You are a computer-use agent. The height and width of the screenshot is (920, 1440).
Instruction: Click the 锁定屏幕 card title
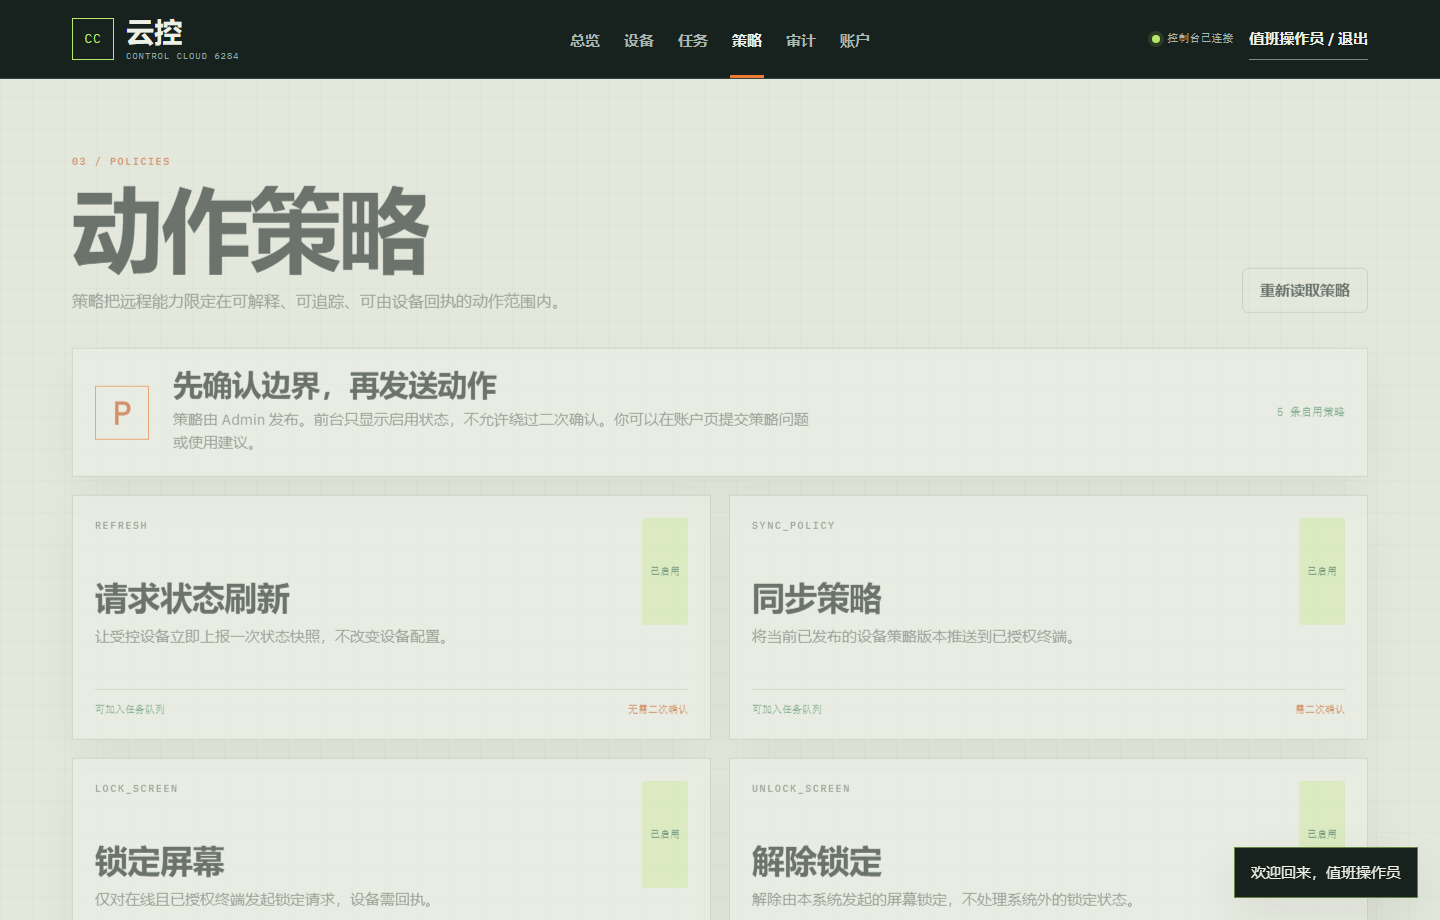click(160, 862)
